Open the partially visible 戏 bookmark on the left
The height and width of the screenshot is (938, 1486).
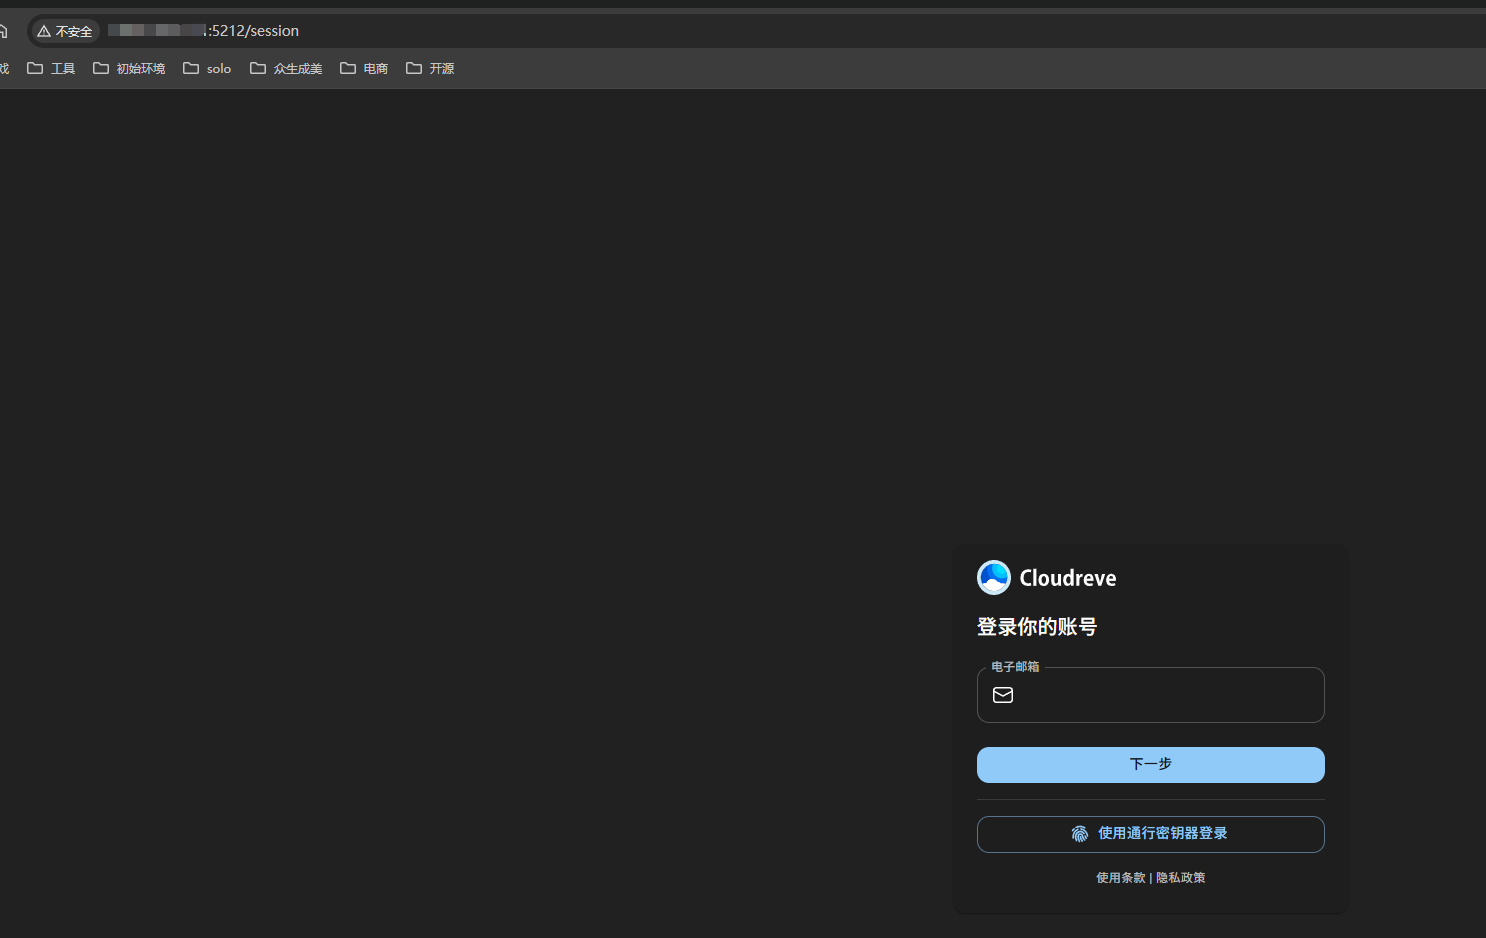[4, 67]
